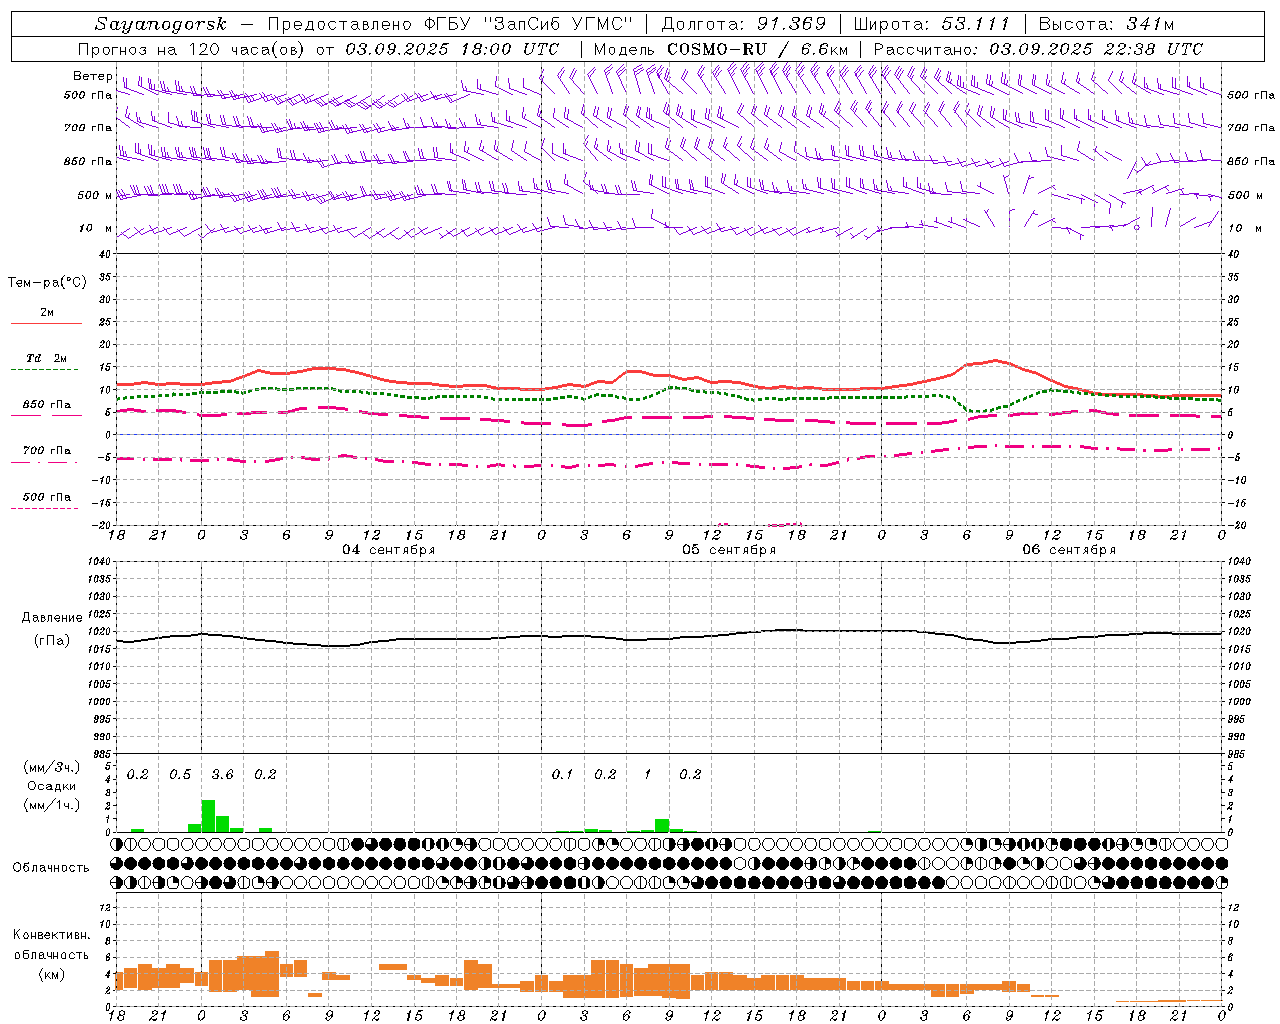Click the 'Высота: 341м' elevation value

(1106, 24)
